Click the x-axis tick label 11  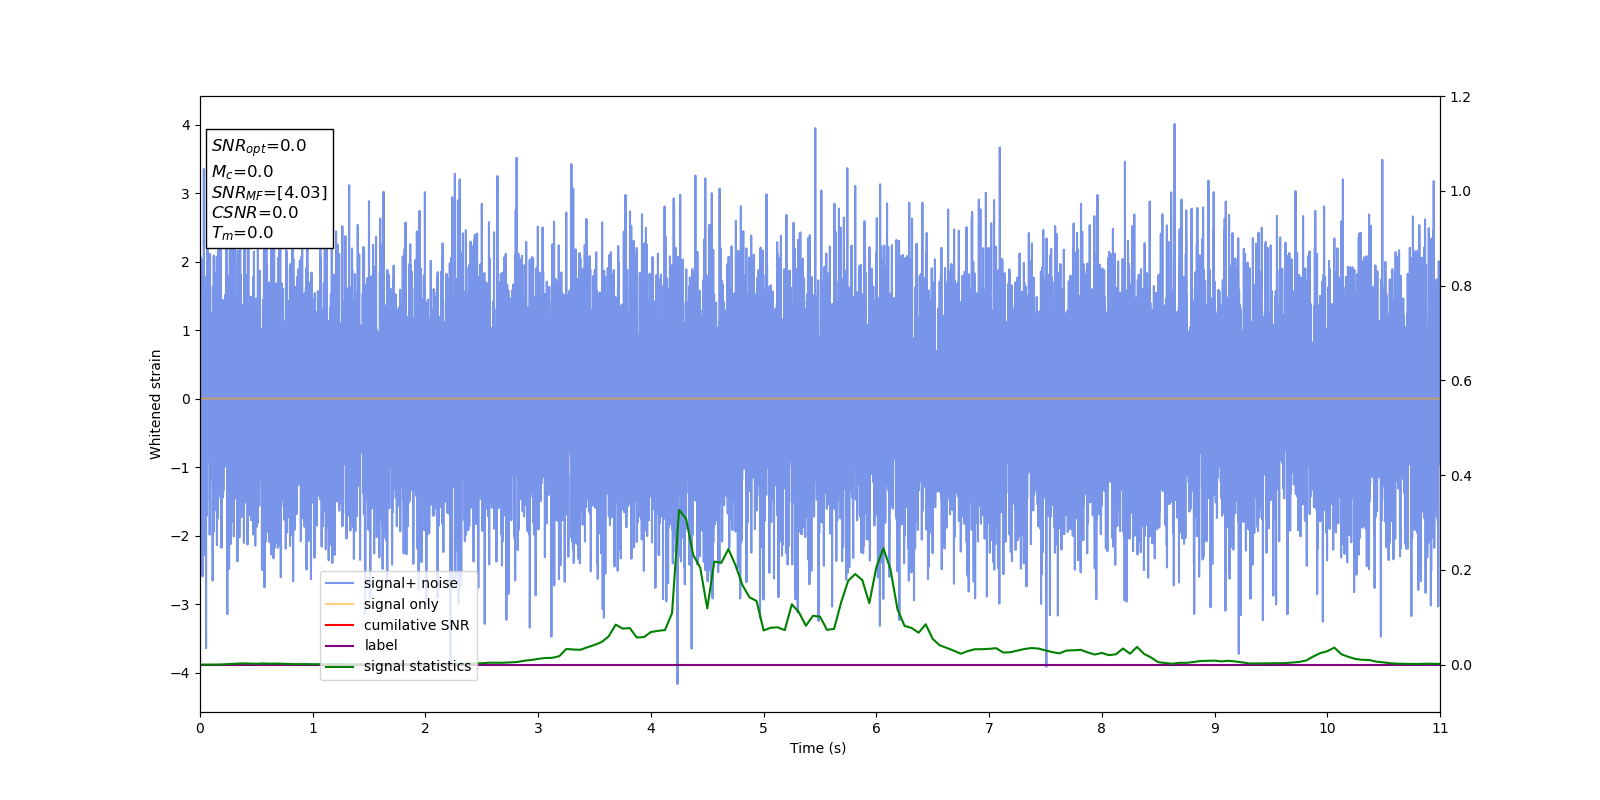1440,728
